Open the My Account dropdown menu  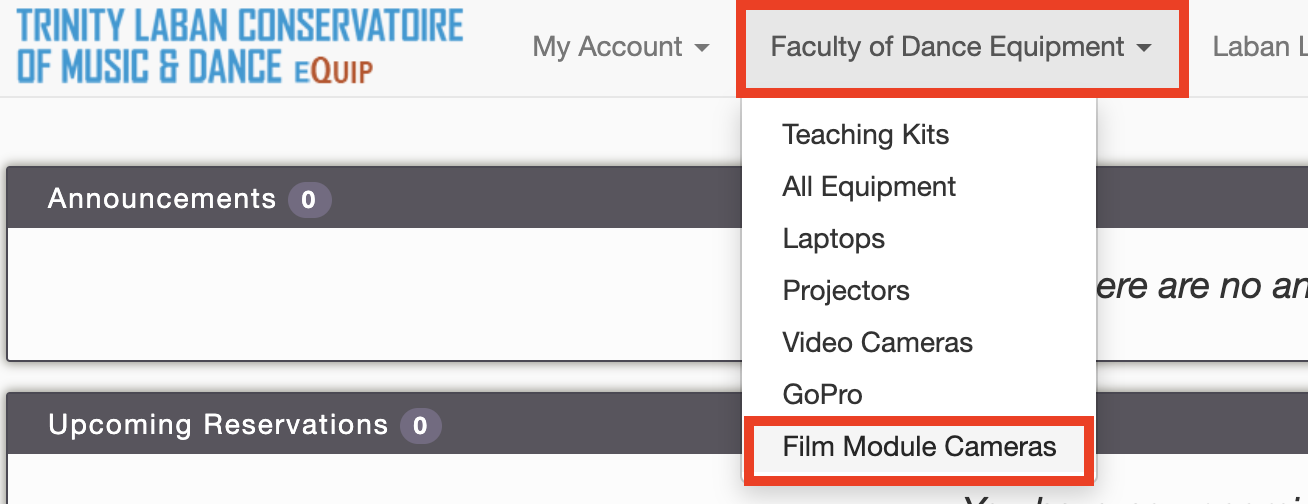tap(621, 47)
